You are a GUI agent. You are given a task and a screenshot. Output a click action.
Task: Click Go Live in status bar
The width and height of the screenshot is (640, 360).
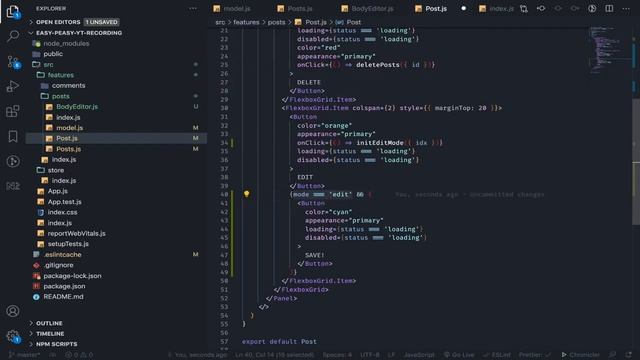click(x=459, y=355)
